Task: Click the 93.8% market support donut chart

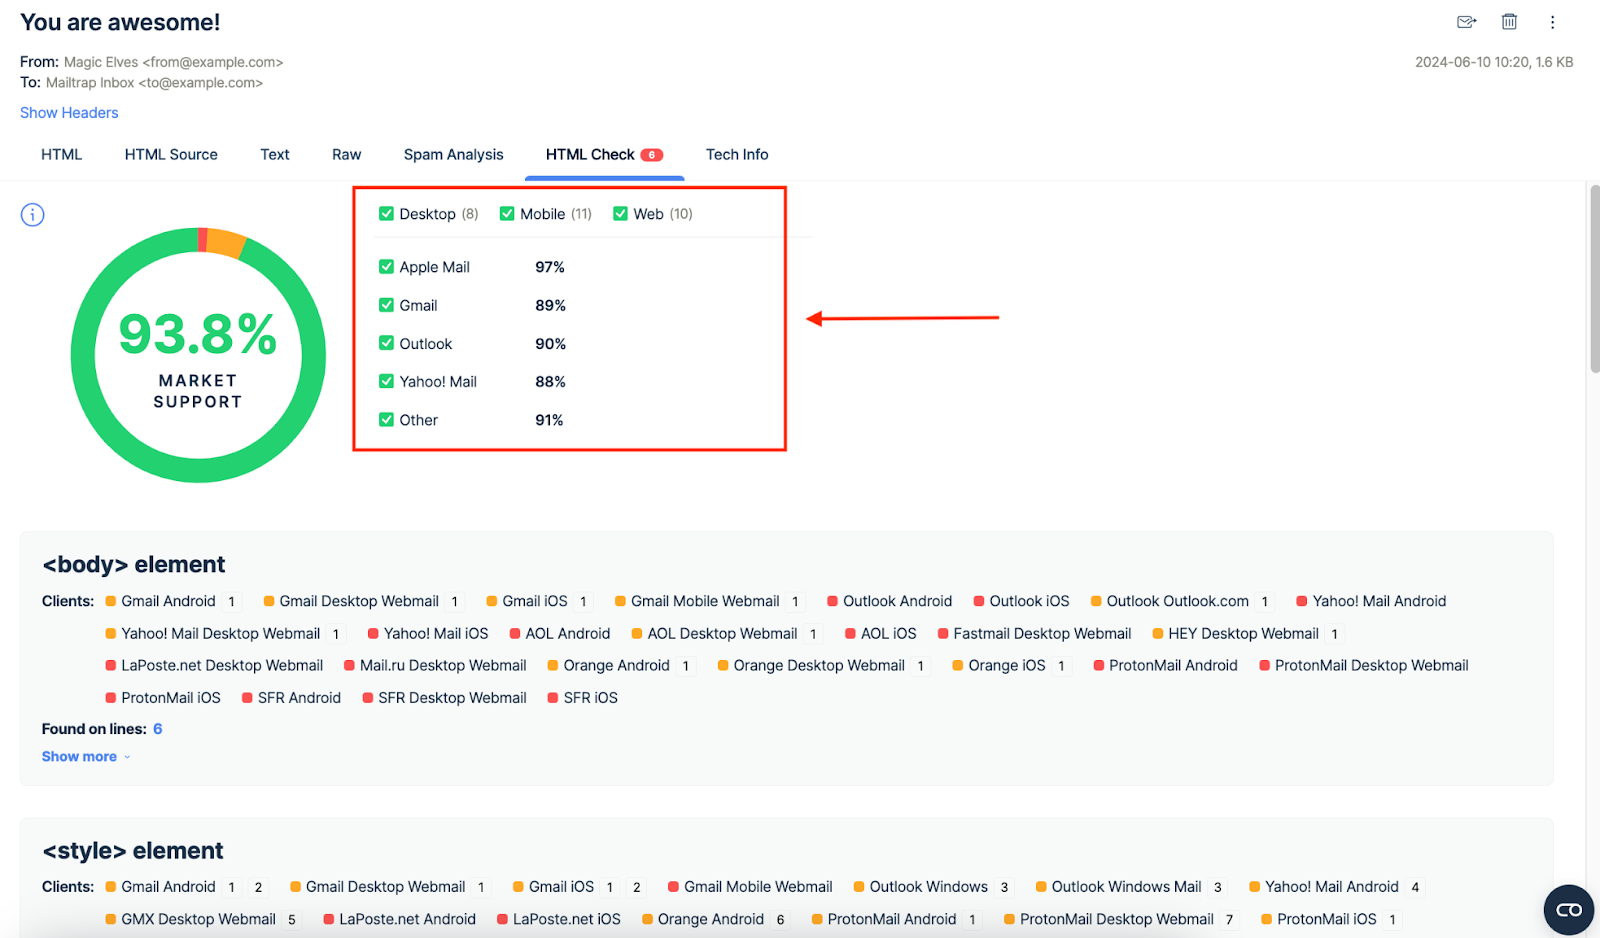Action: [x=198, y=355]
